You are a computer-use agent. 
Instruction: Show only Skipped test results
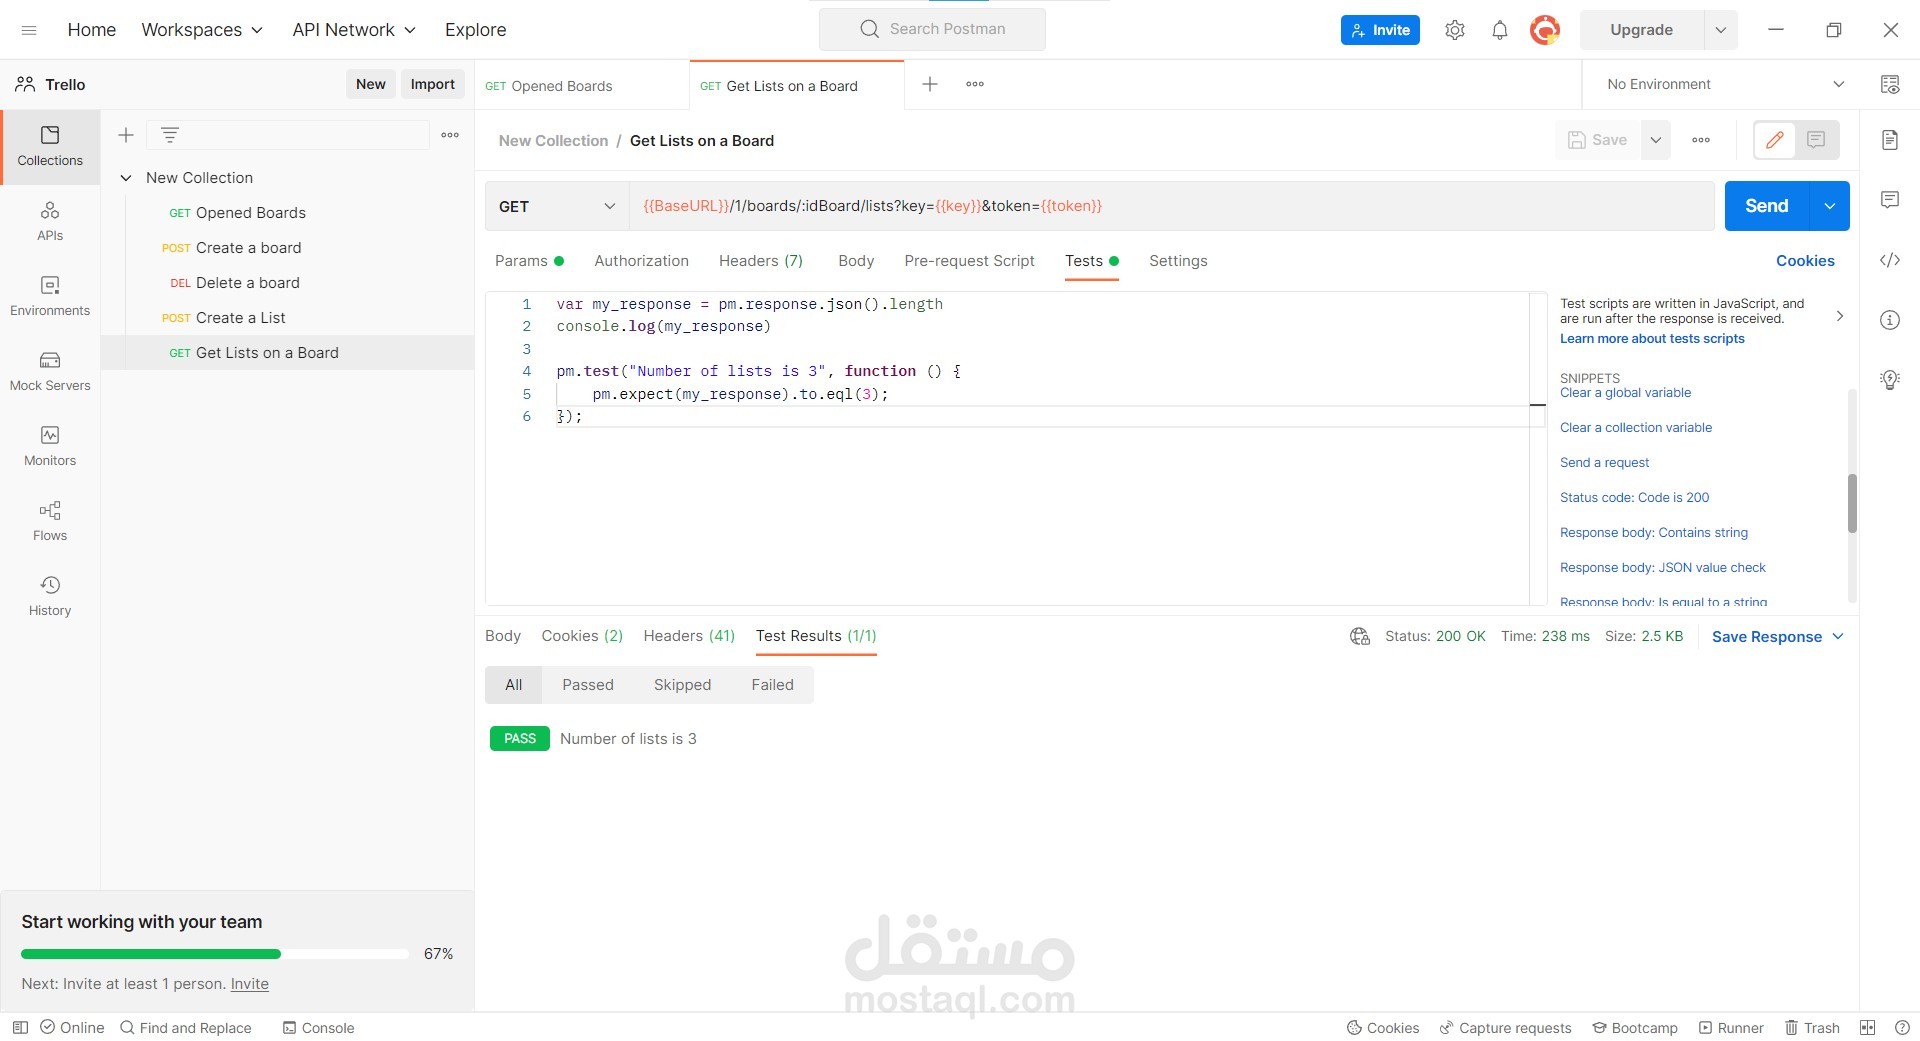point(682,685)
